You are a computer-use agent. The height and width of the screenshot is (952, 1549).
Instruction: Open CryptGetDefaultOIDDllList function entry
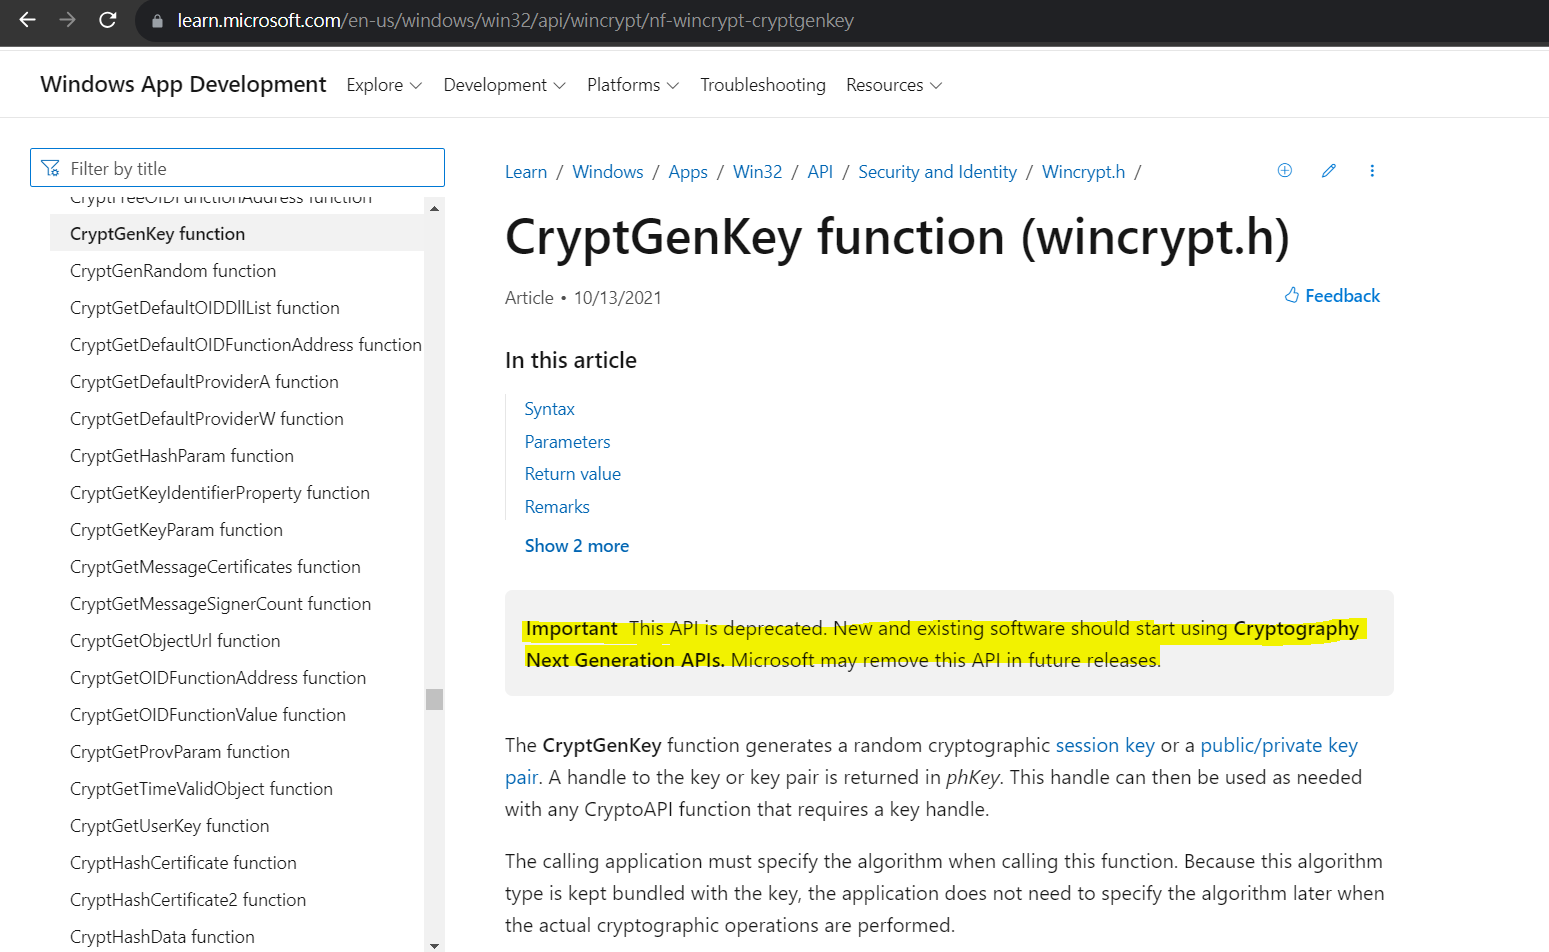[205, 308]
